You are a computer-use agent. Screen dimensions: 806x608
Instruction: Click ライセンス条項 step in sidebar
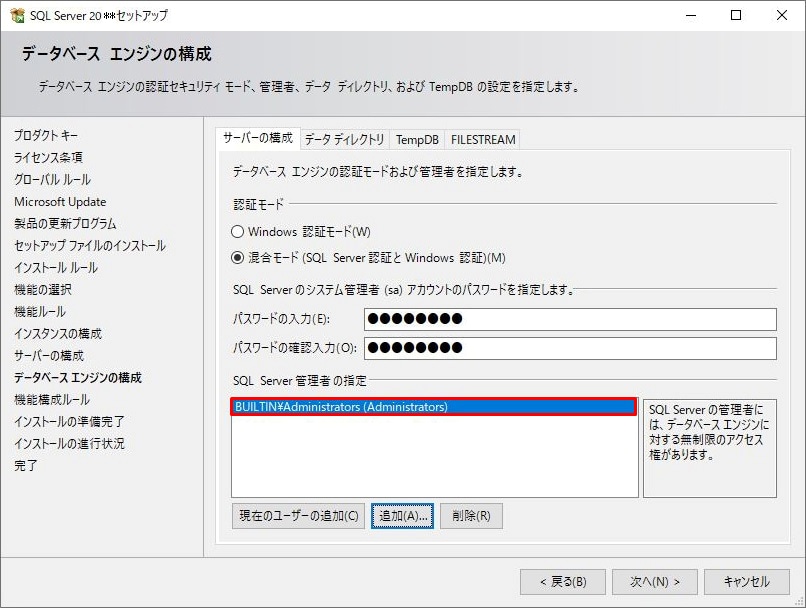click(x=48, y=157)
